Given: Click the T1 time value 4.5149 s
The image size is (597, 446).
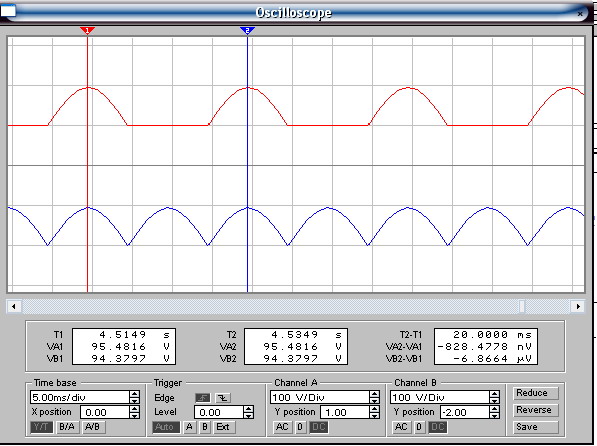Looking at the screenshot, I should 135,335.
